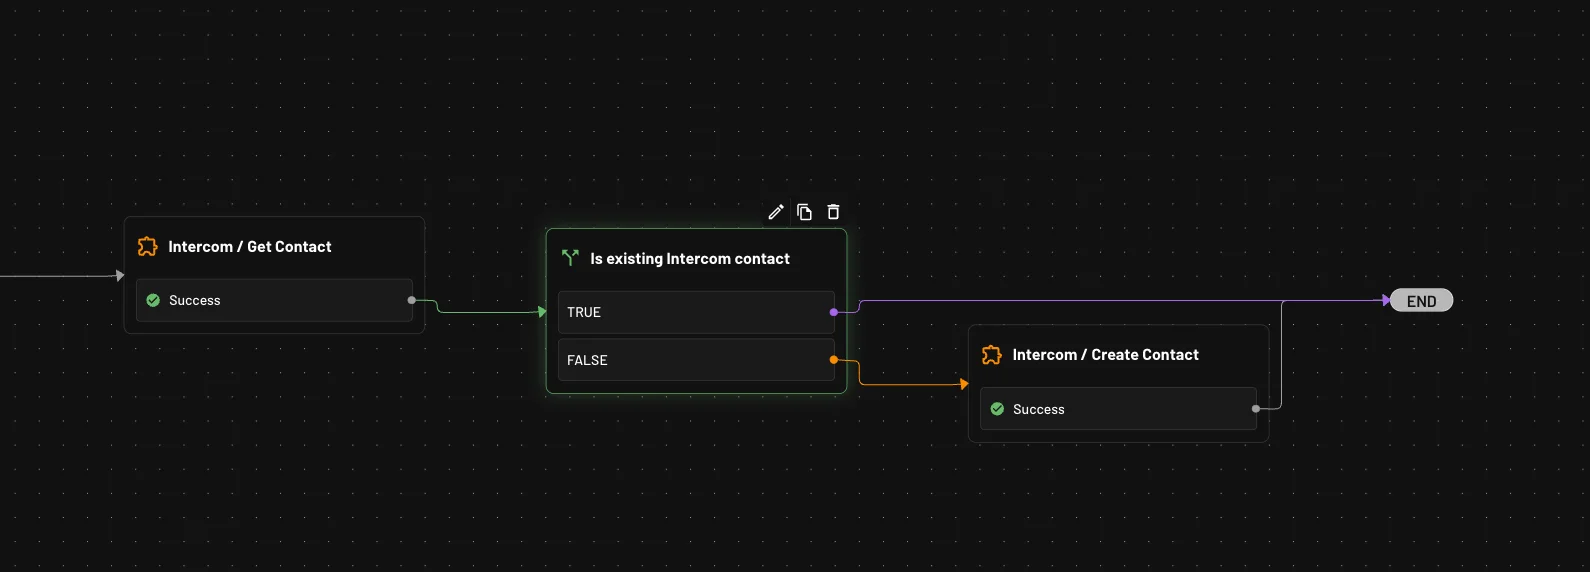Click green check icon in Create Contact Success row
The height and width of the screenshot is (572, 1590).
pos(997,409)
